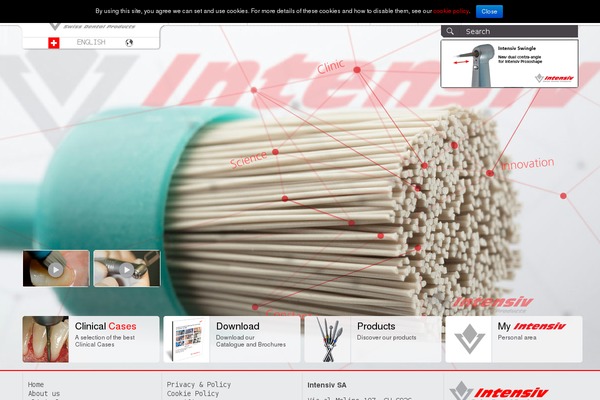Open the ENGLISH language selector
The width and height of the screenshot is (600, 400).
[x=91, y=42]
